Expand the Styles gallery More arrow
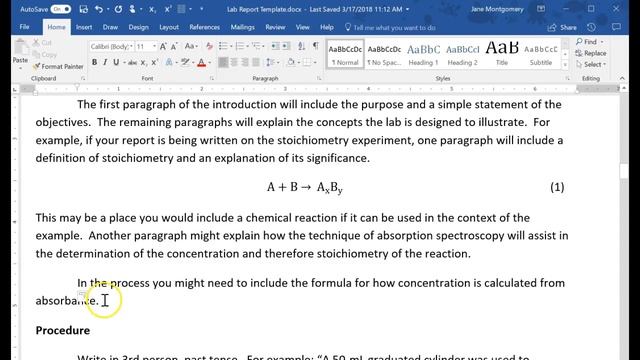Screen dimensions: 640x360 [565, 64]
